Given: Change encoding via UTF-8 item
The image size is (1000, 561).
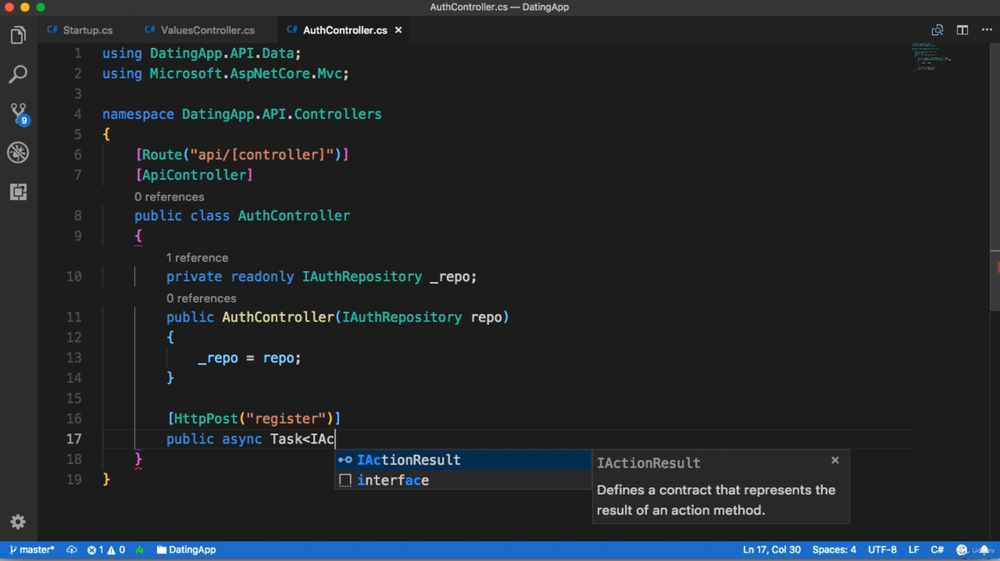Looking at the screenshot, I should click(x=882, y=550).
